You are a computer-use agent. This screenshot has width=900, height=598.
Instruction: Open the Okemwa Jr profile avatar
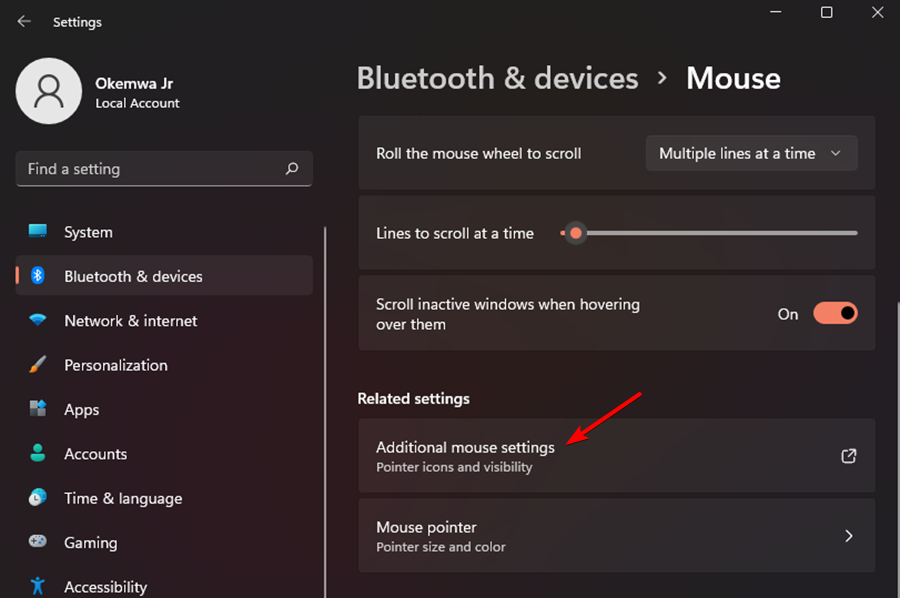[x=48, y=91]
